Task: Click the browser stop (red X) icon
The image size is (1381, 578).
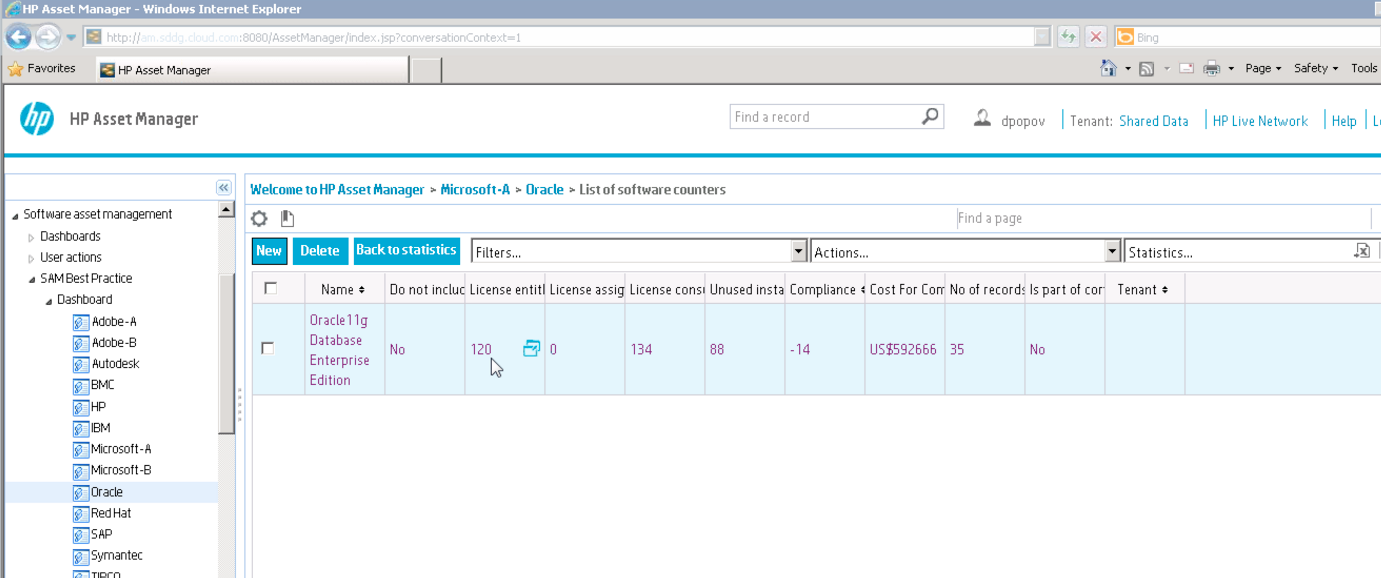Action: point(1096,37)
